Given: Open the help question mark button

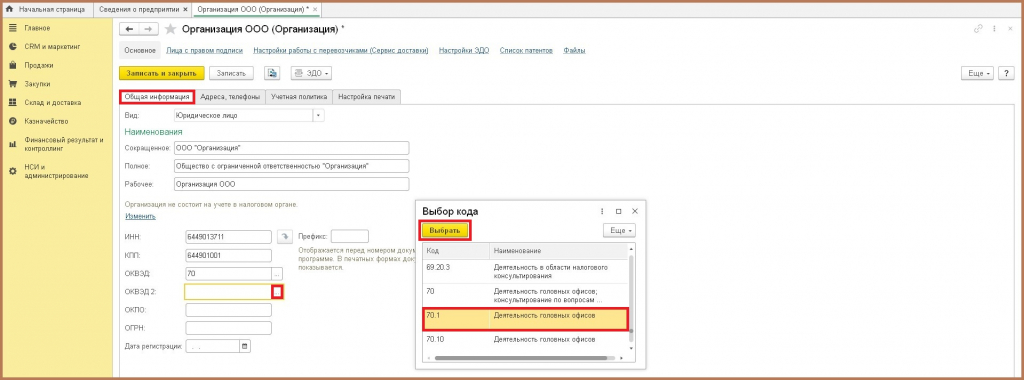Looking at the screenshot, I should point(1006,73).
